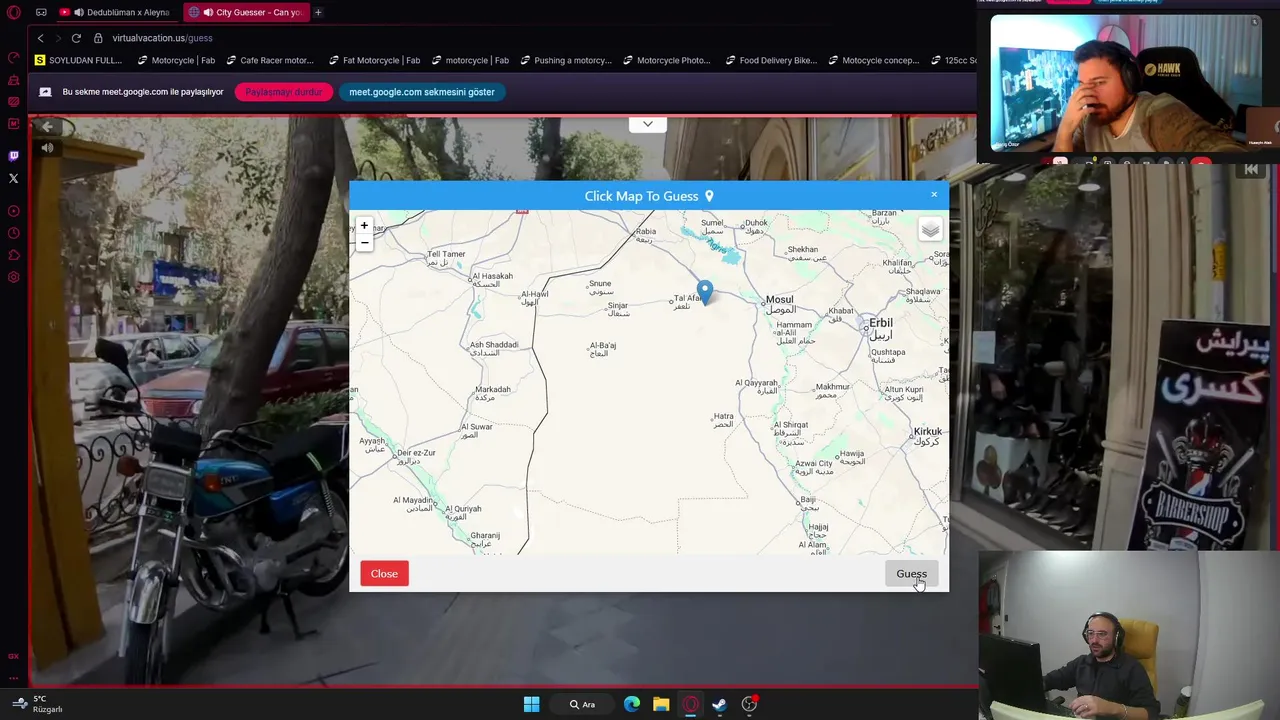Open the lowercase 'motorcycle | Fab' bookmark
The image size is (1280, 720).
pyautogui.click(x=469, y=60)
